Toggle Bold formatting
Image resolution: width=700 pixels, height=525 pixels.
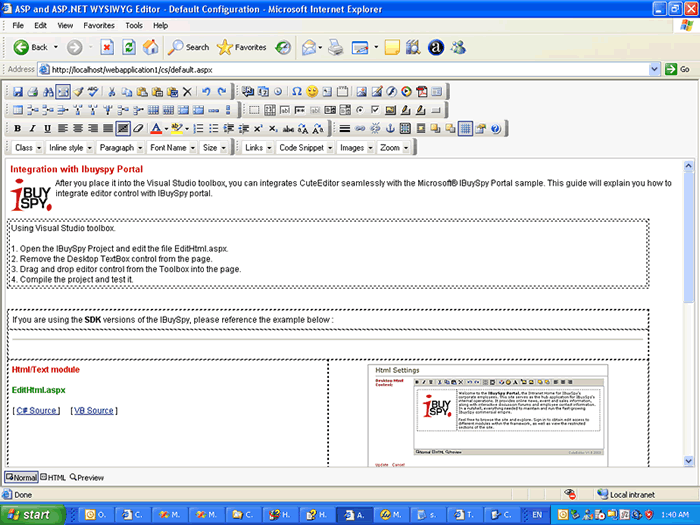coord(17,129)
